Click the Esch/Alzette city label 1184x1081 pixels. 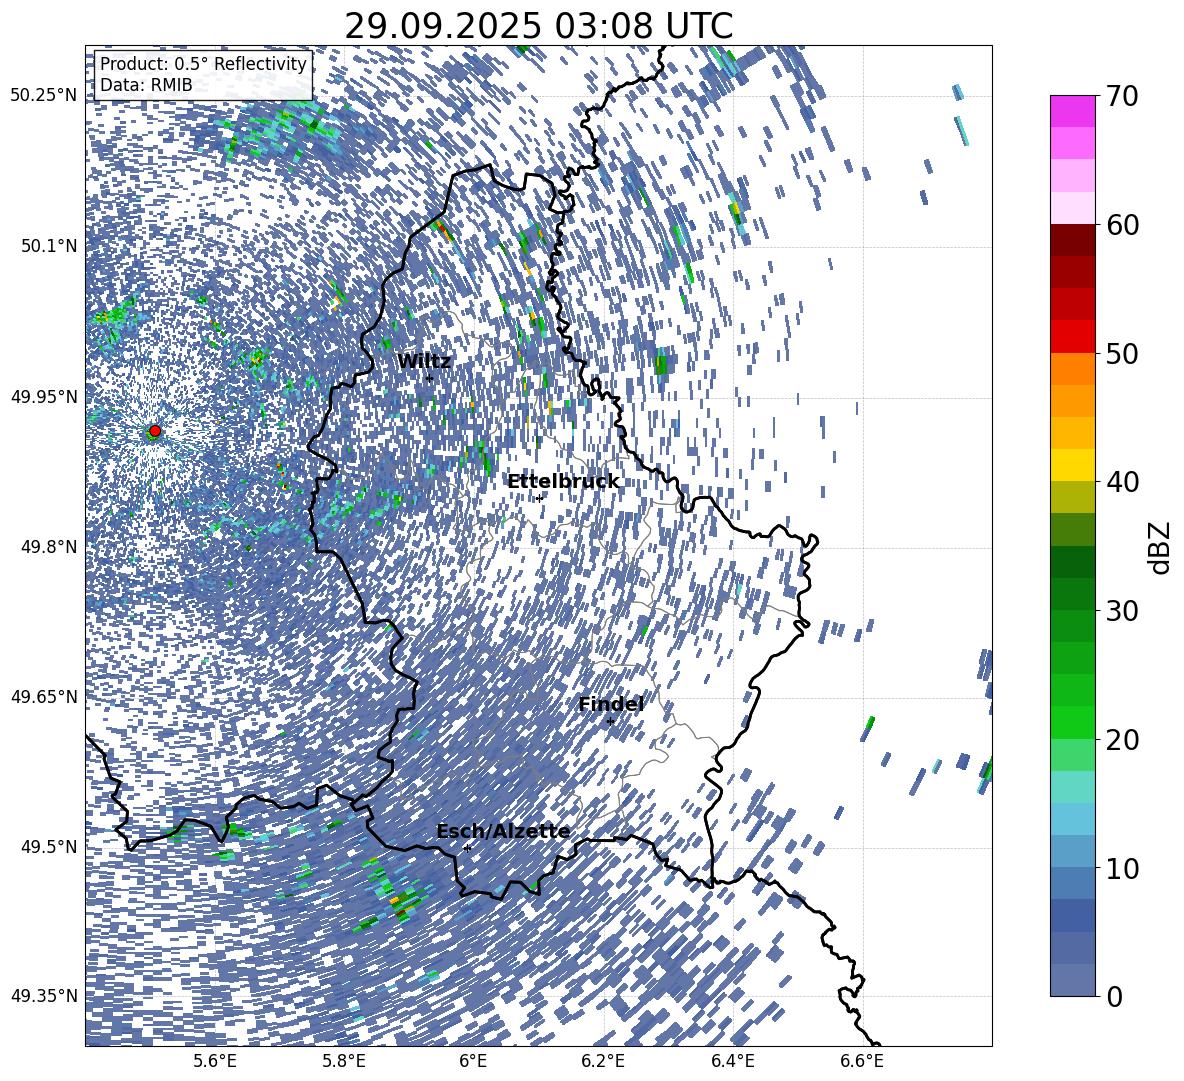tap(503, 831)
